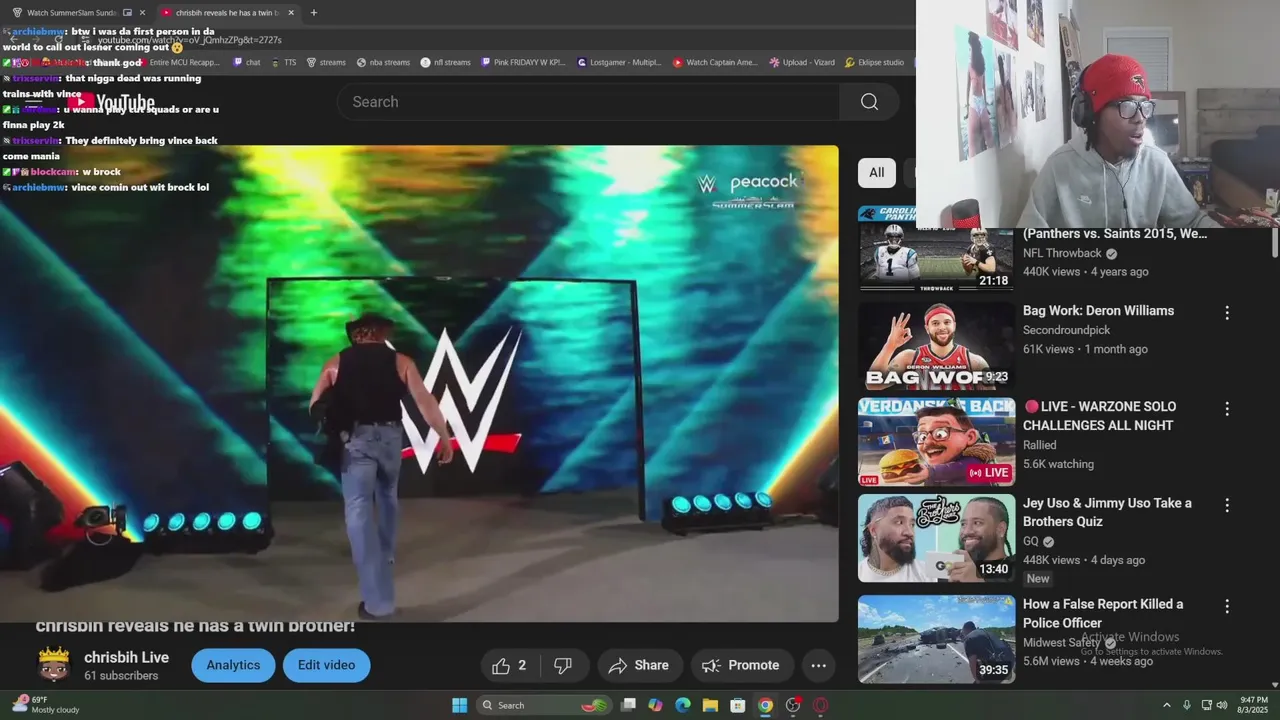Open the Lostgamer - Multipl bookmark

tap(619, 62)
